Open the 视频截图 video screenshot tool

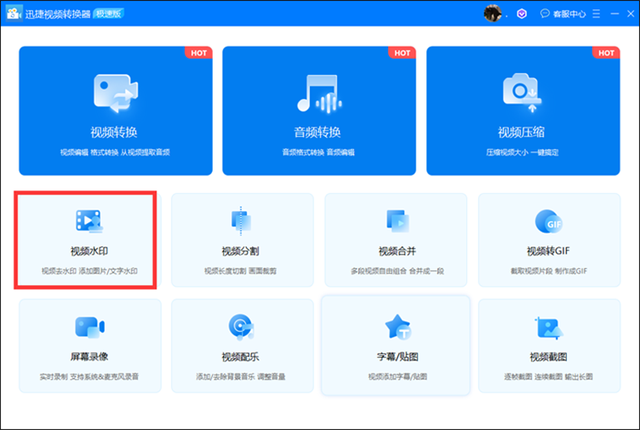click(x=547, y=343)
